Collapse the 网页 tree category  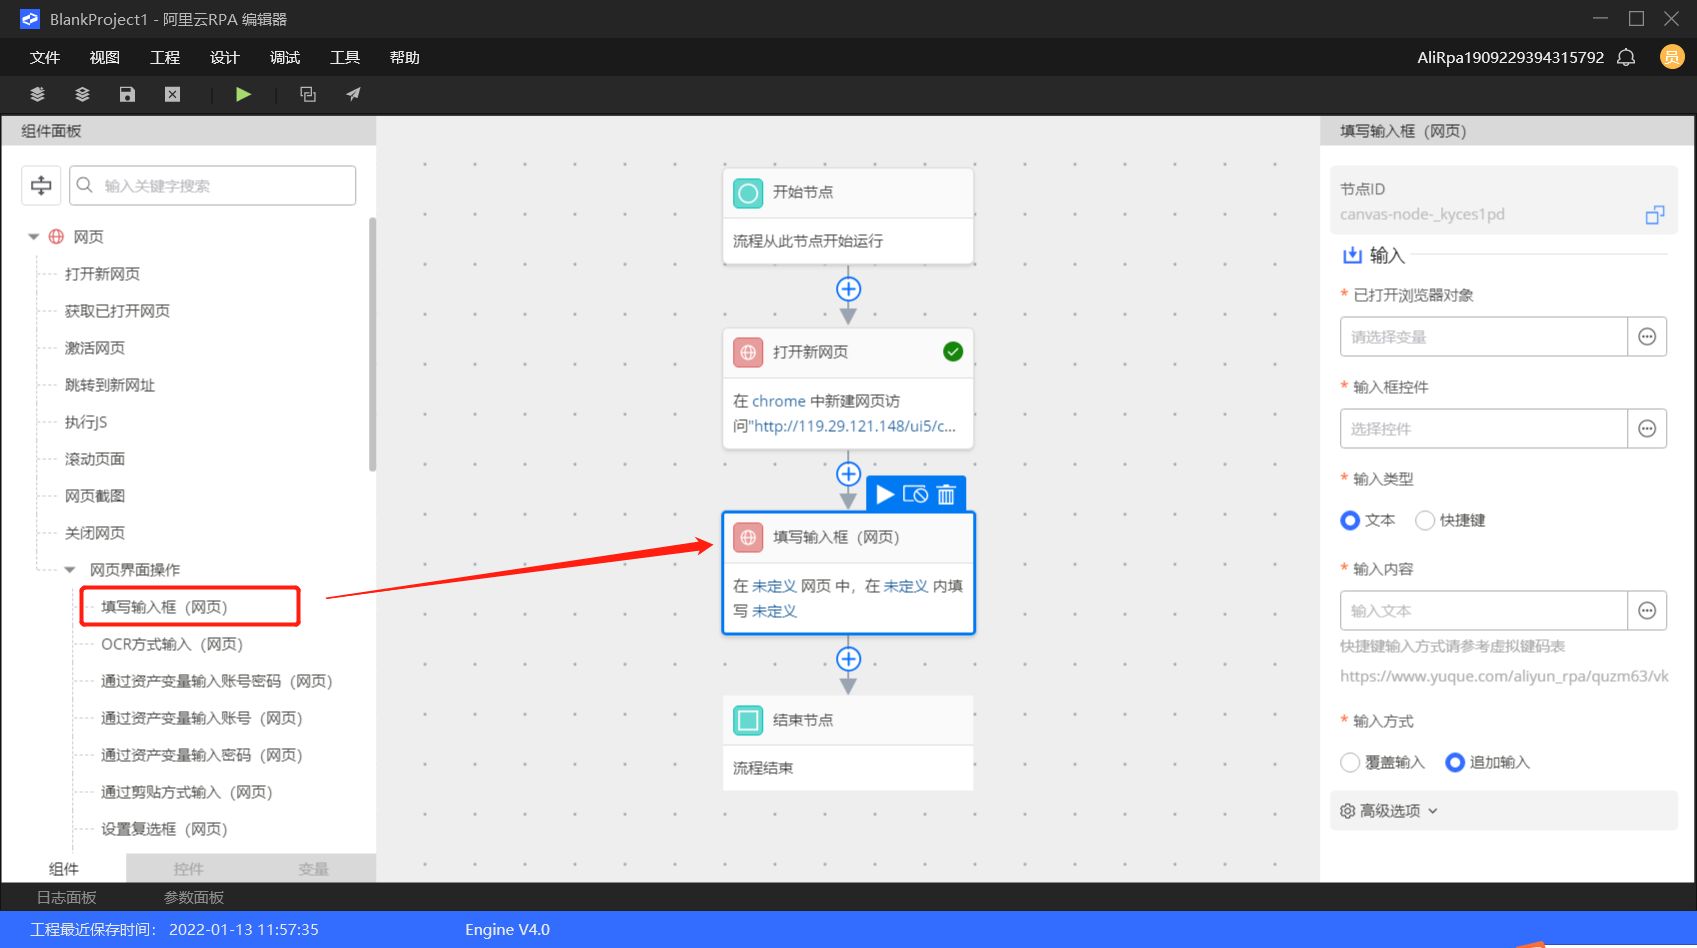click(x=33, y=237)
